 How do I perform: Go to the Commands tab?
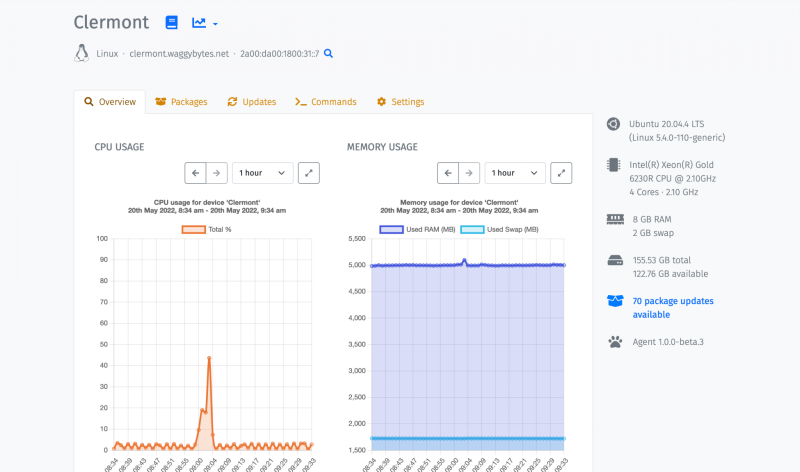[326, 102]
